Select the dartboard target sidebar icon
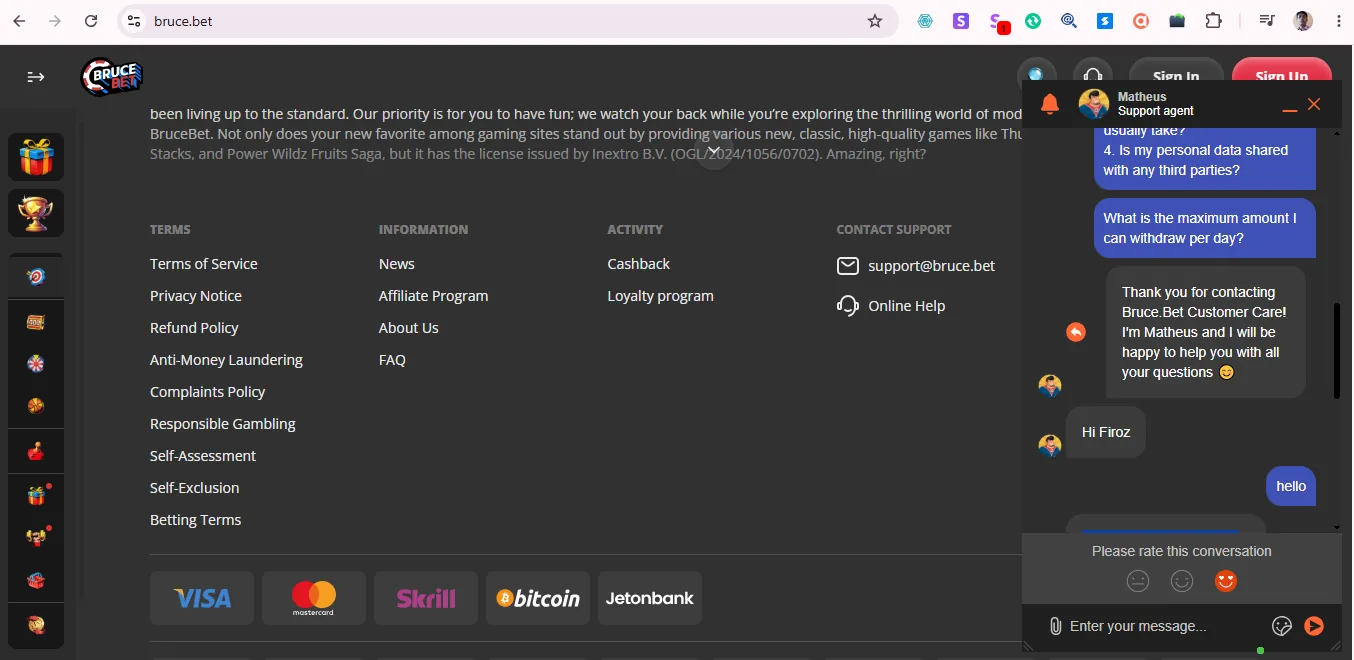The width and height of the screenshot is (1354, 660). [x=36, y=276]
